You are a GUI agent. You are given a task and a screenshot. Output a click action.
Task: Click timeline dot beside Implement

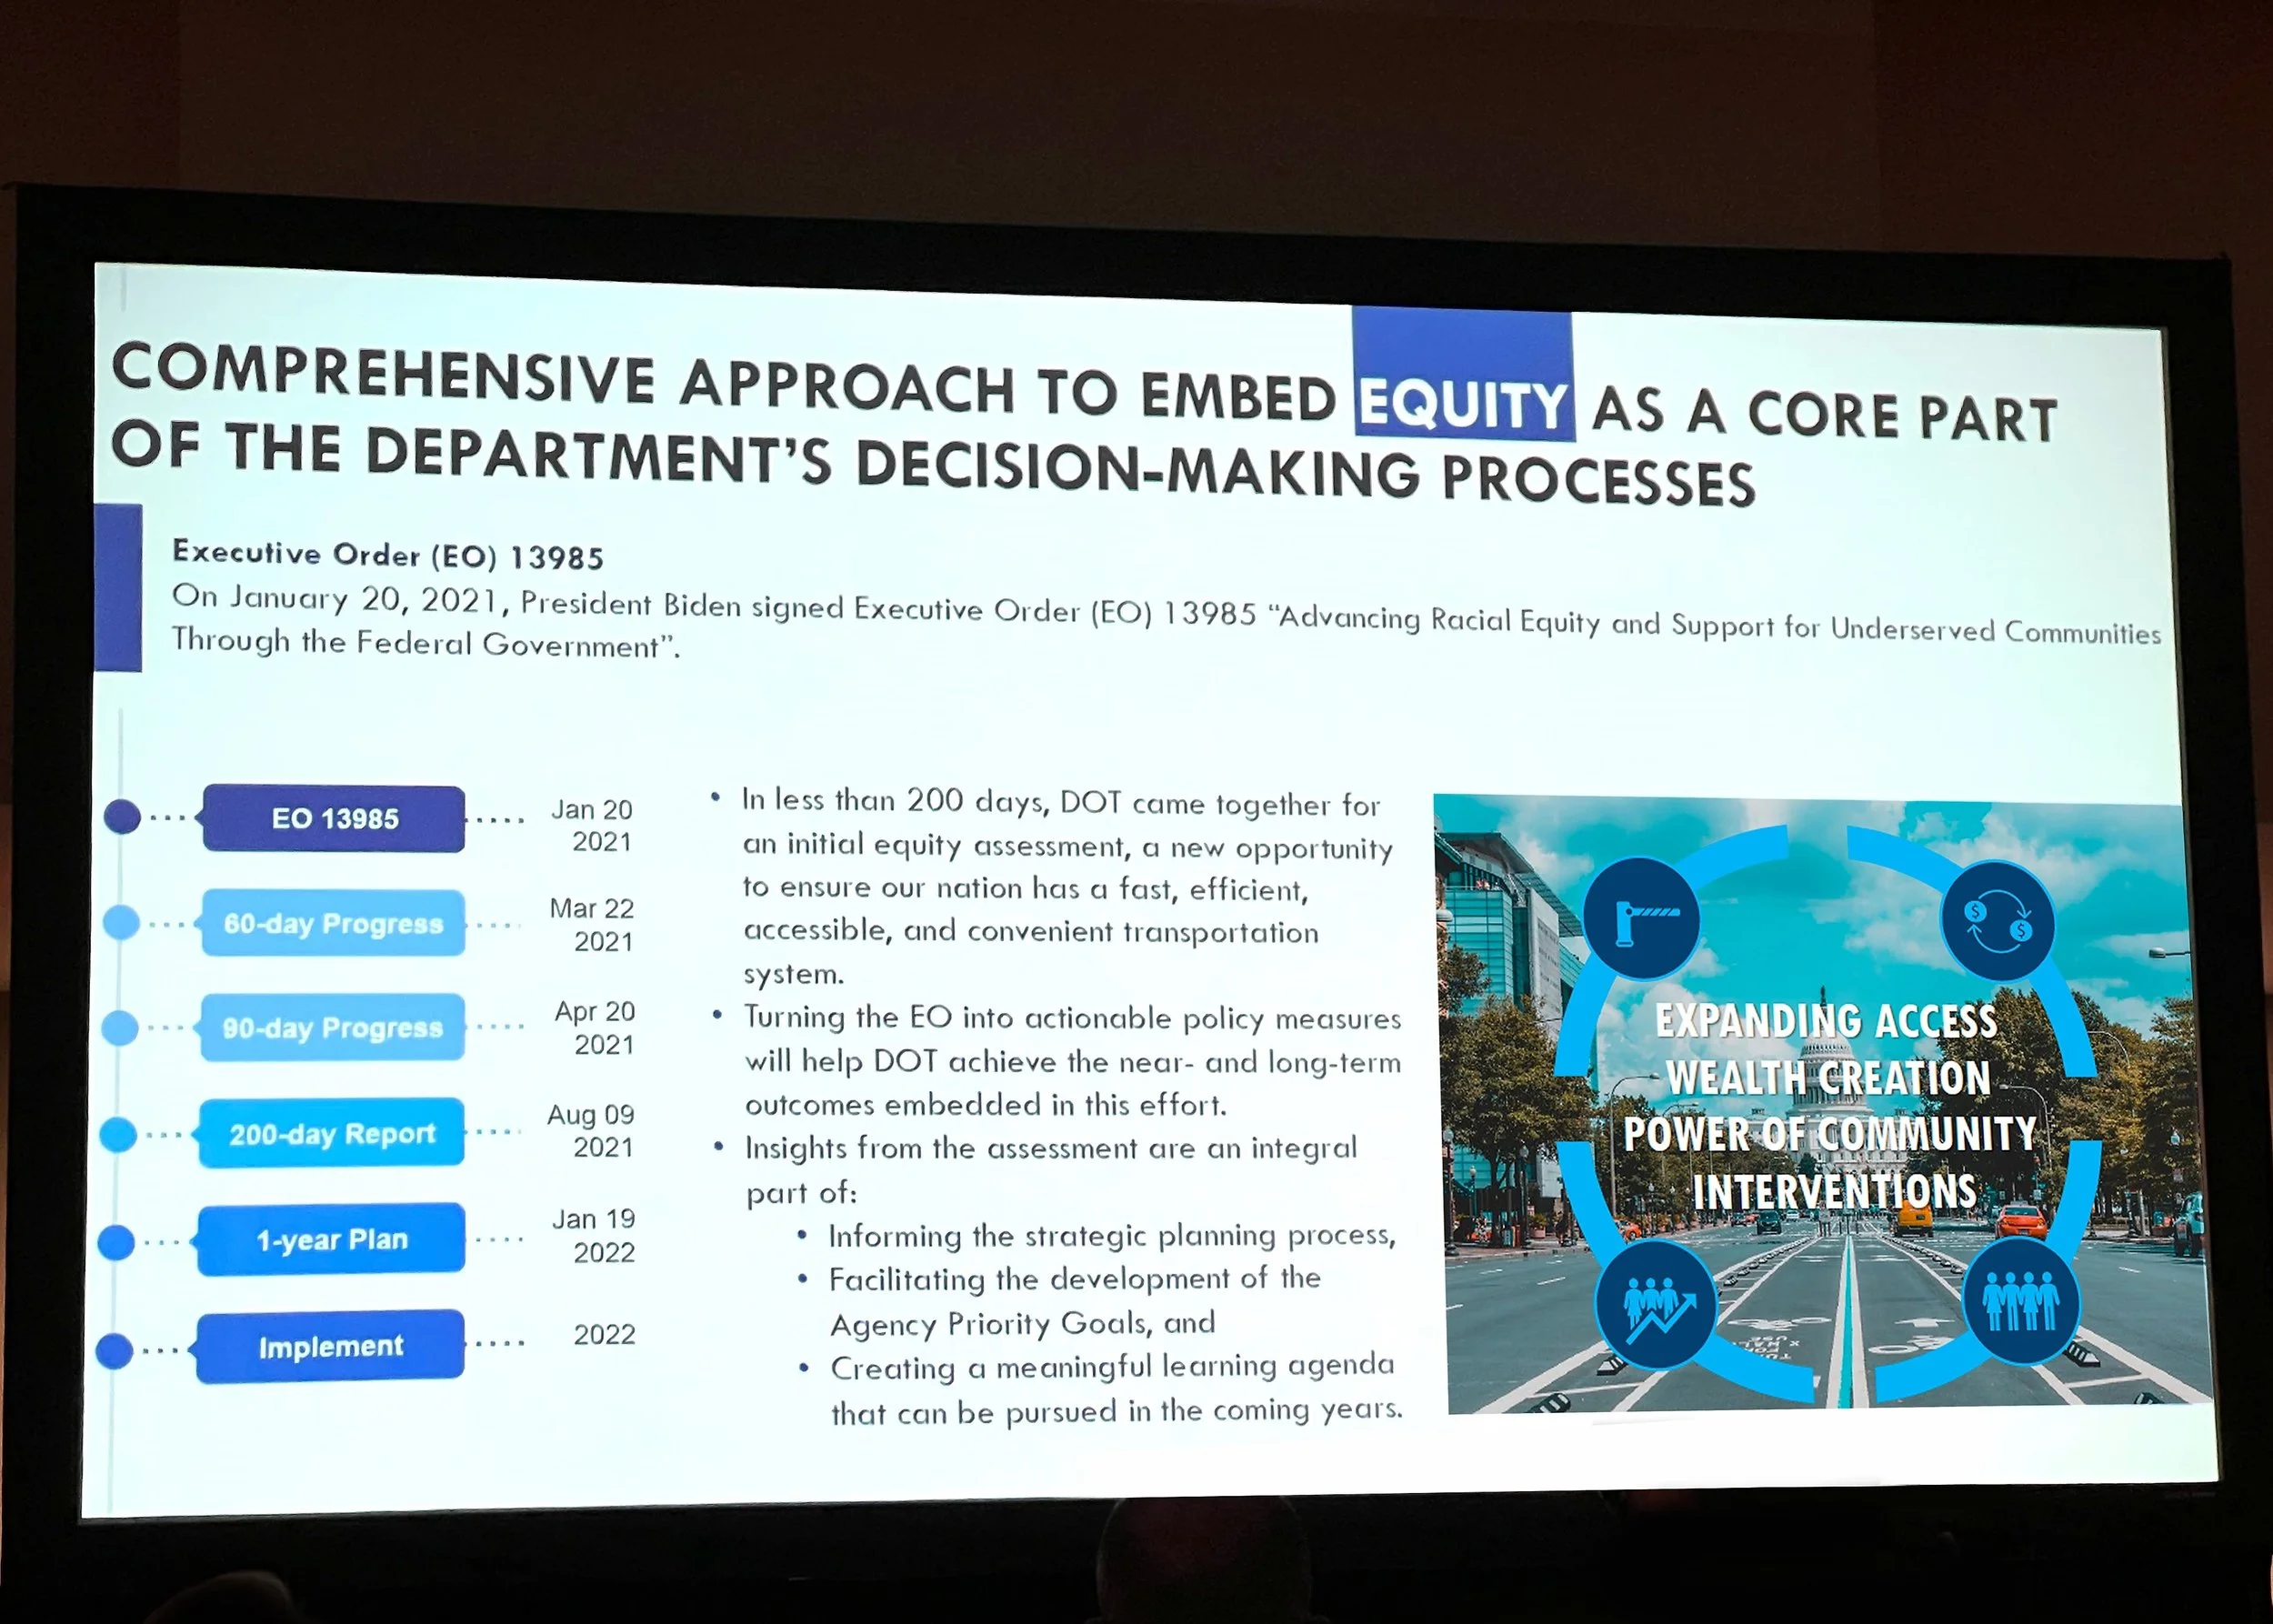click(x=114, y=1350)
